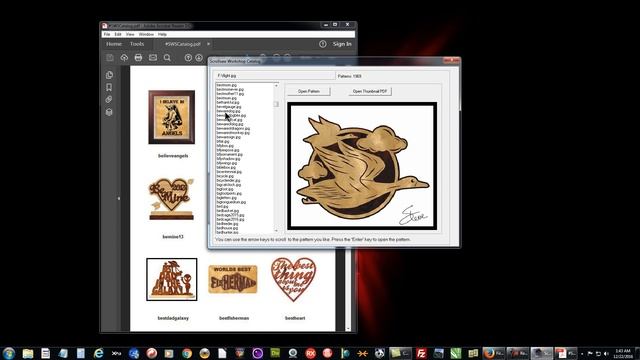Click the bestdadgalaxy thumbnail in the PDF
640x360 pixels.
171,280
